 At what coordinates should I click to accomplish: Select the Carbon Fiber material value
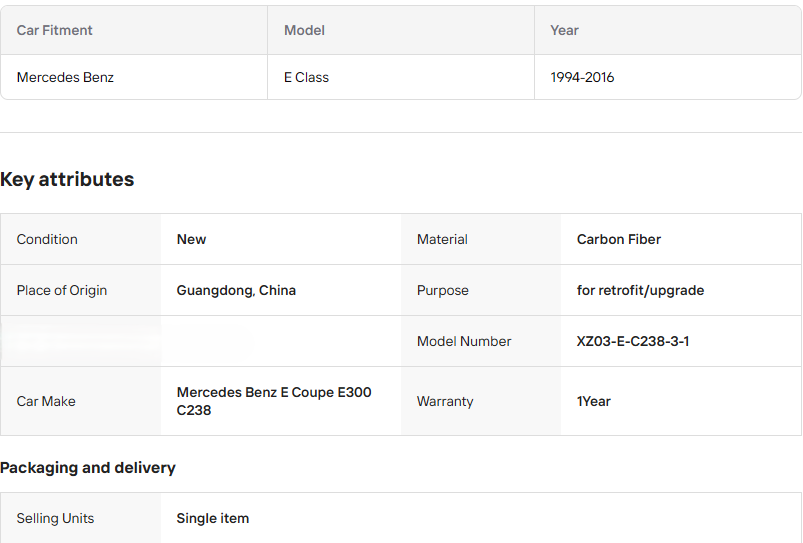[618, 239]
